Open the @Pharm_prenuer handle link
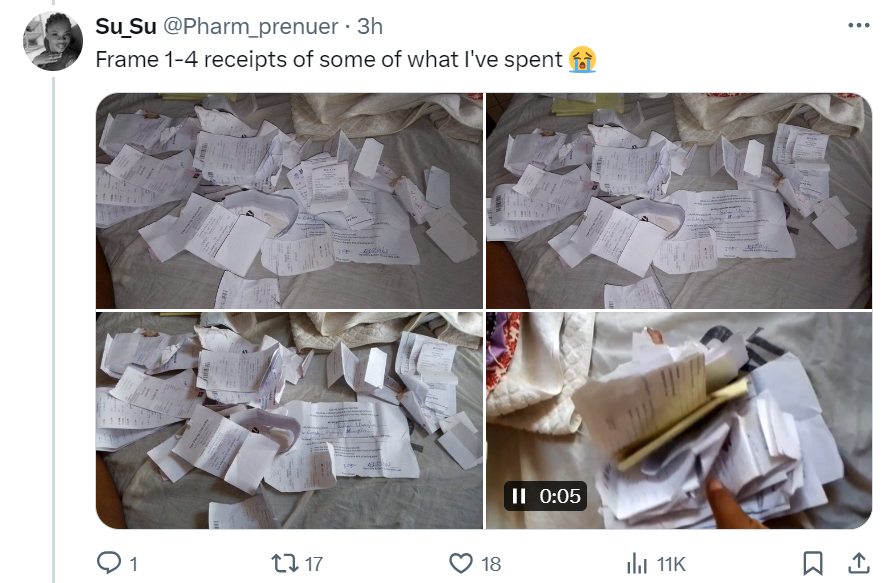This screenshot has width=887, height=583. click(x=251, y=26)
